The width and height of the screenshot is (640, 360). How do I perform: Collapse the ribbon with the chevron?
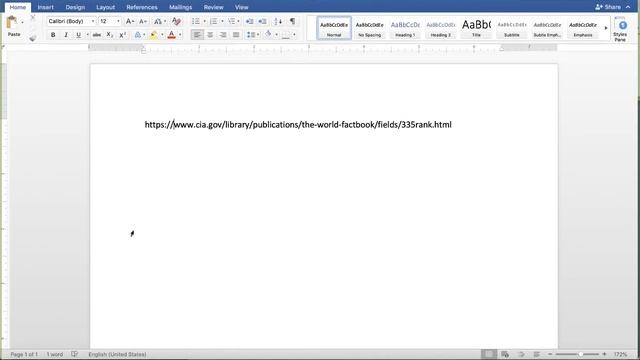(x=628, y=7)
